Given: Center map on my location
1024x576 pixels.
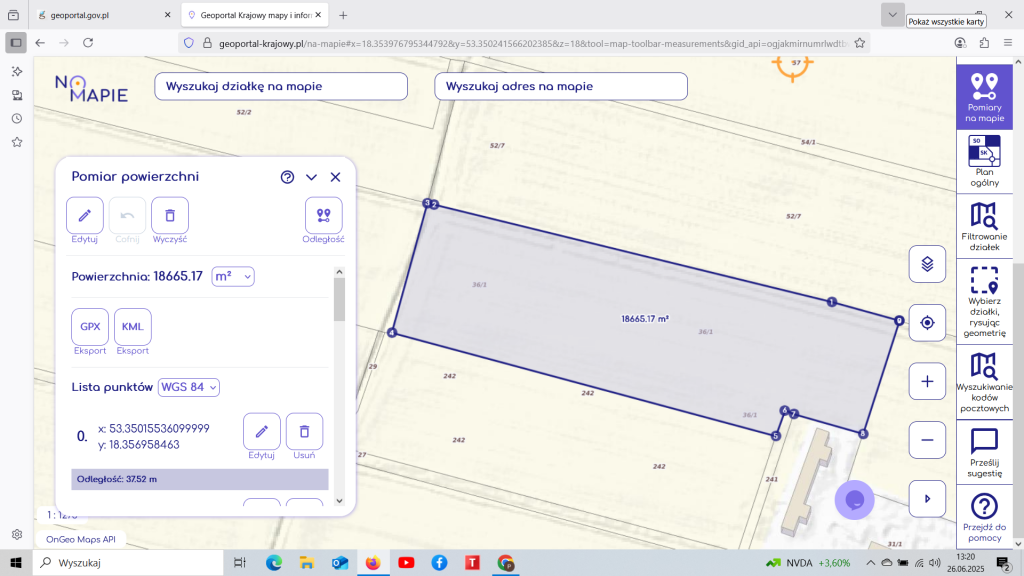Looking at the screenshot, I should click(927, 322).
